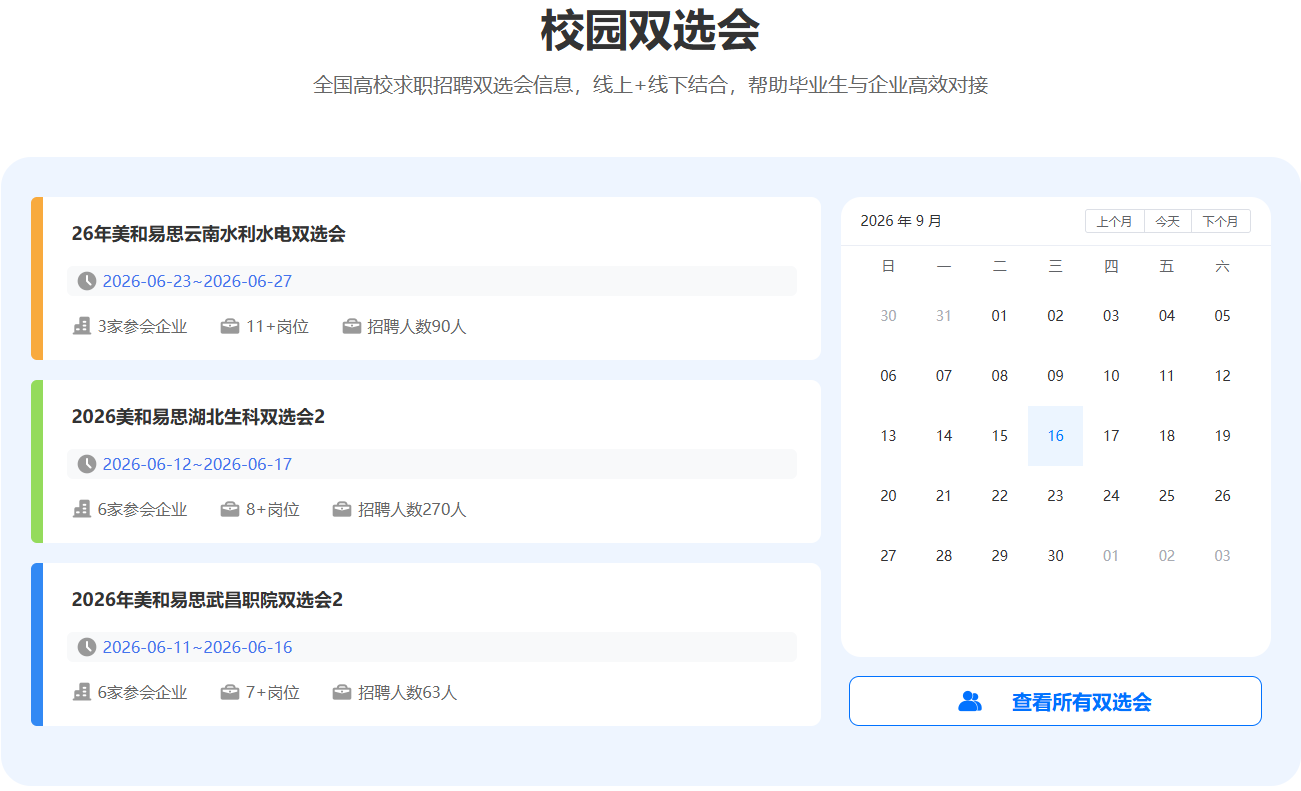Click the briefcase icon next to 招聘人数270人
The width and height of the screenshot is (1301, 791).
342,509
